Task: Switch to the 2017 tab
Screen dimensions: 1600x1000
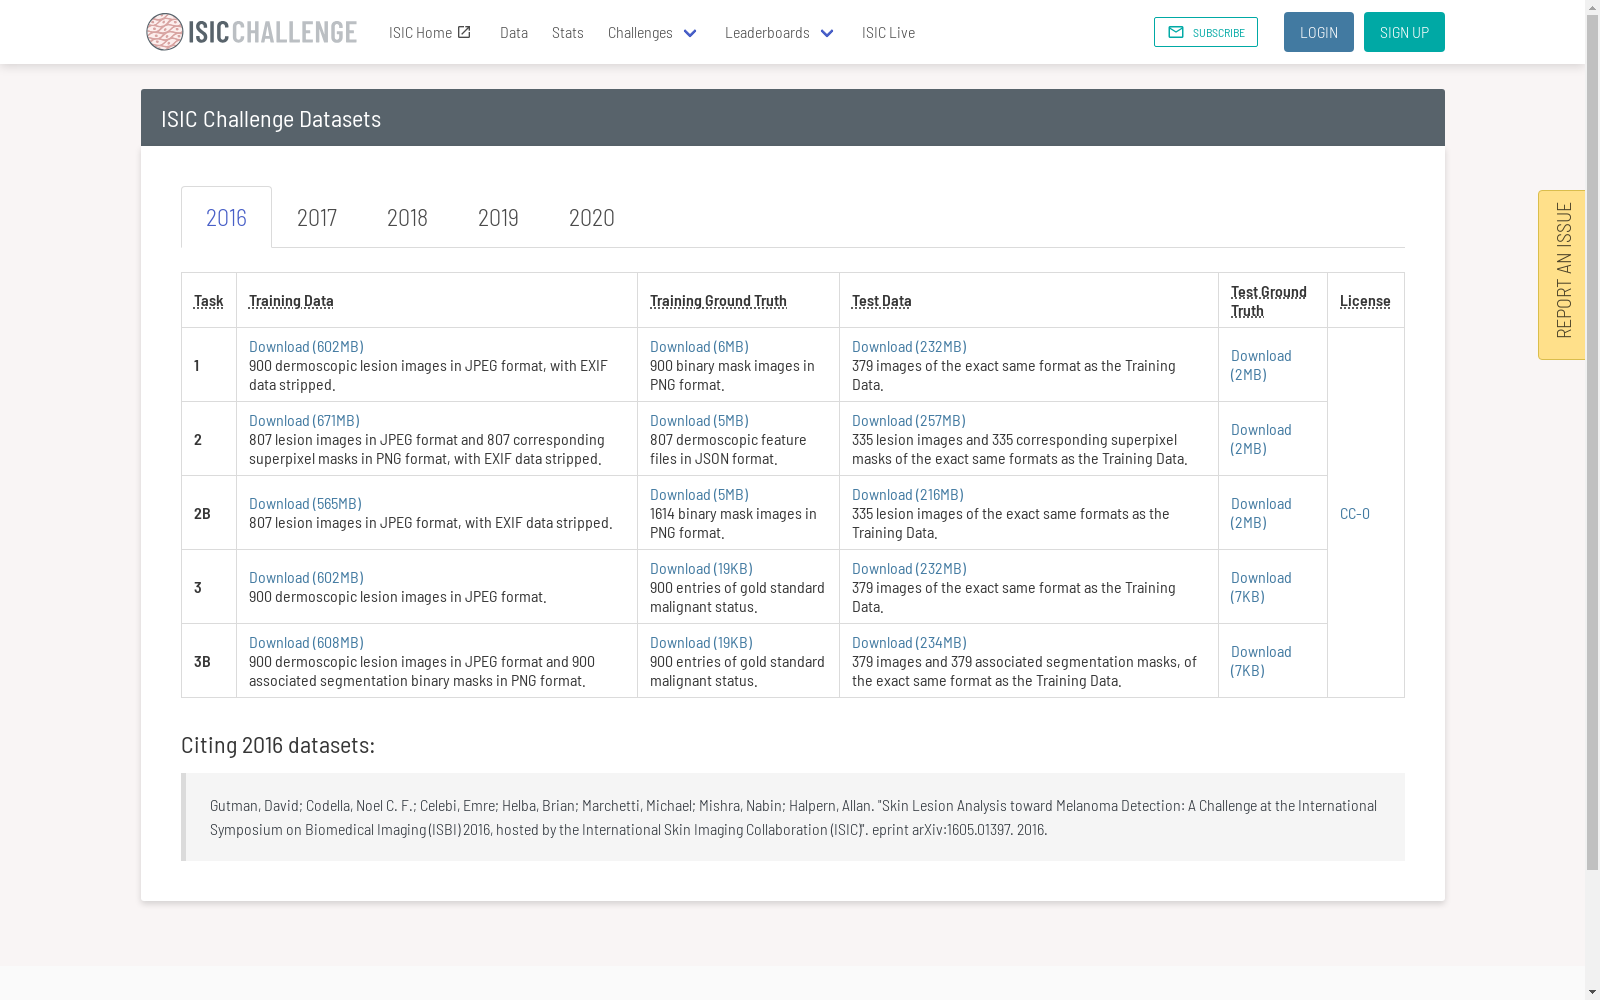Action: pyautogui.click(x=317, y=217)
